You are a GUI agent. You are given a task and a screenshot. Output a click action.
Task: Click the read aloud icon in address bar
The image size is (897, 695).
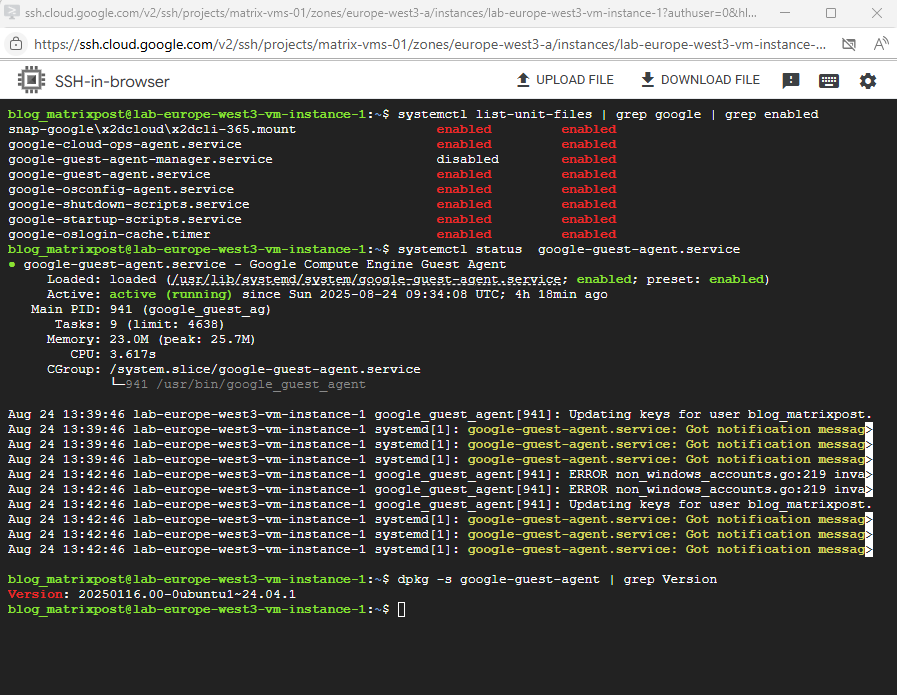(881, 44)
